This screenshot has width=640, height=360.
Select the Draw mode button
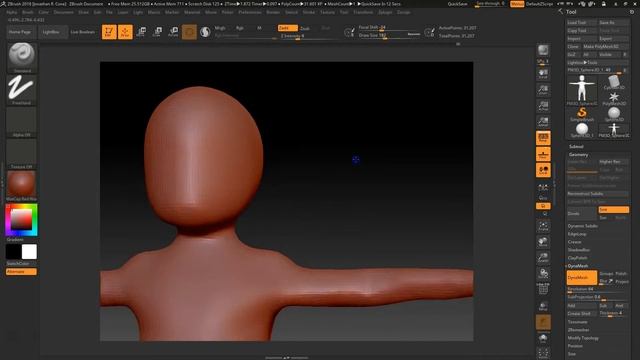click(125, 32)
